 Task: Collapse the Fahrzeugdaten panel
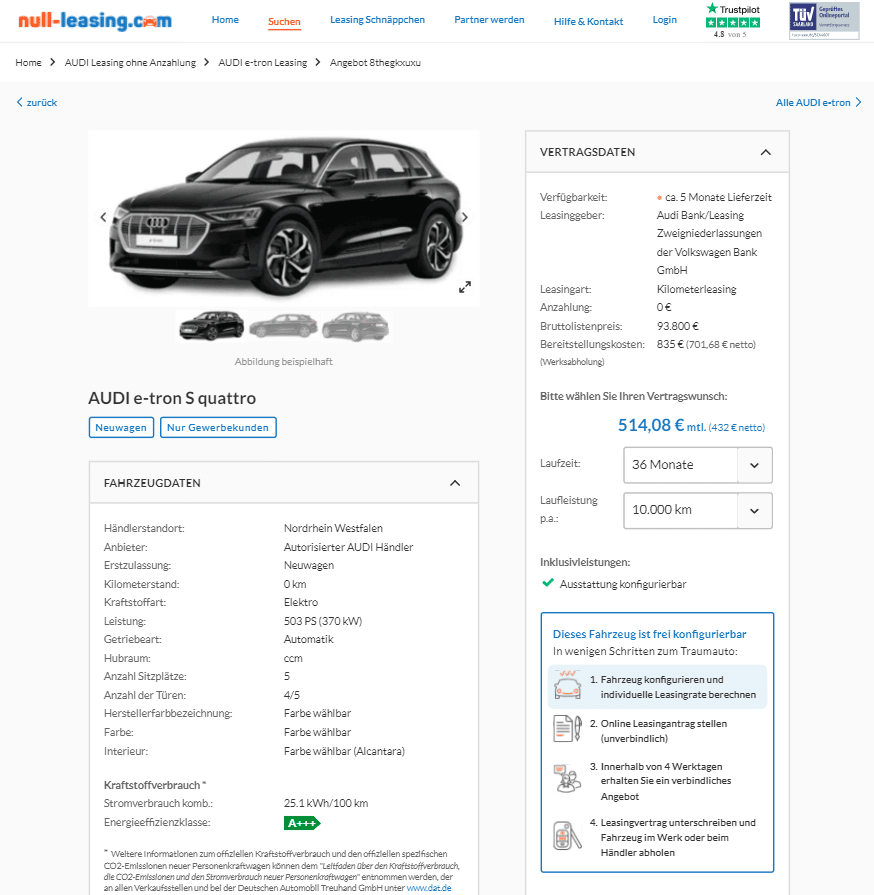click(x=455, y=483)
